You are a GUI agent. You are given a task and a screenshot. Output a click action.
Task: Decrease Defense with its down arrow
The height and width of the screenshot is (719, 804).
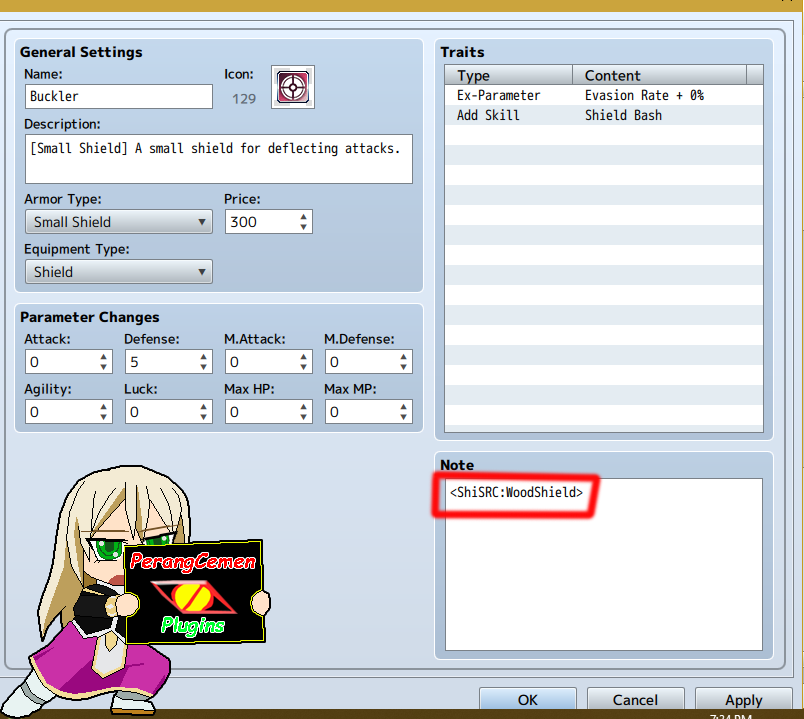(204, 367)
